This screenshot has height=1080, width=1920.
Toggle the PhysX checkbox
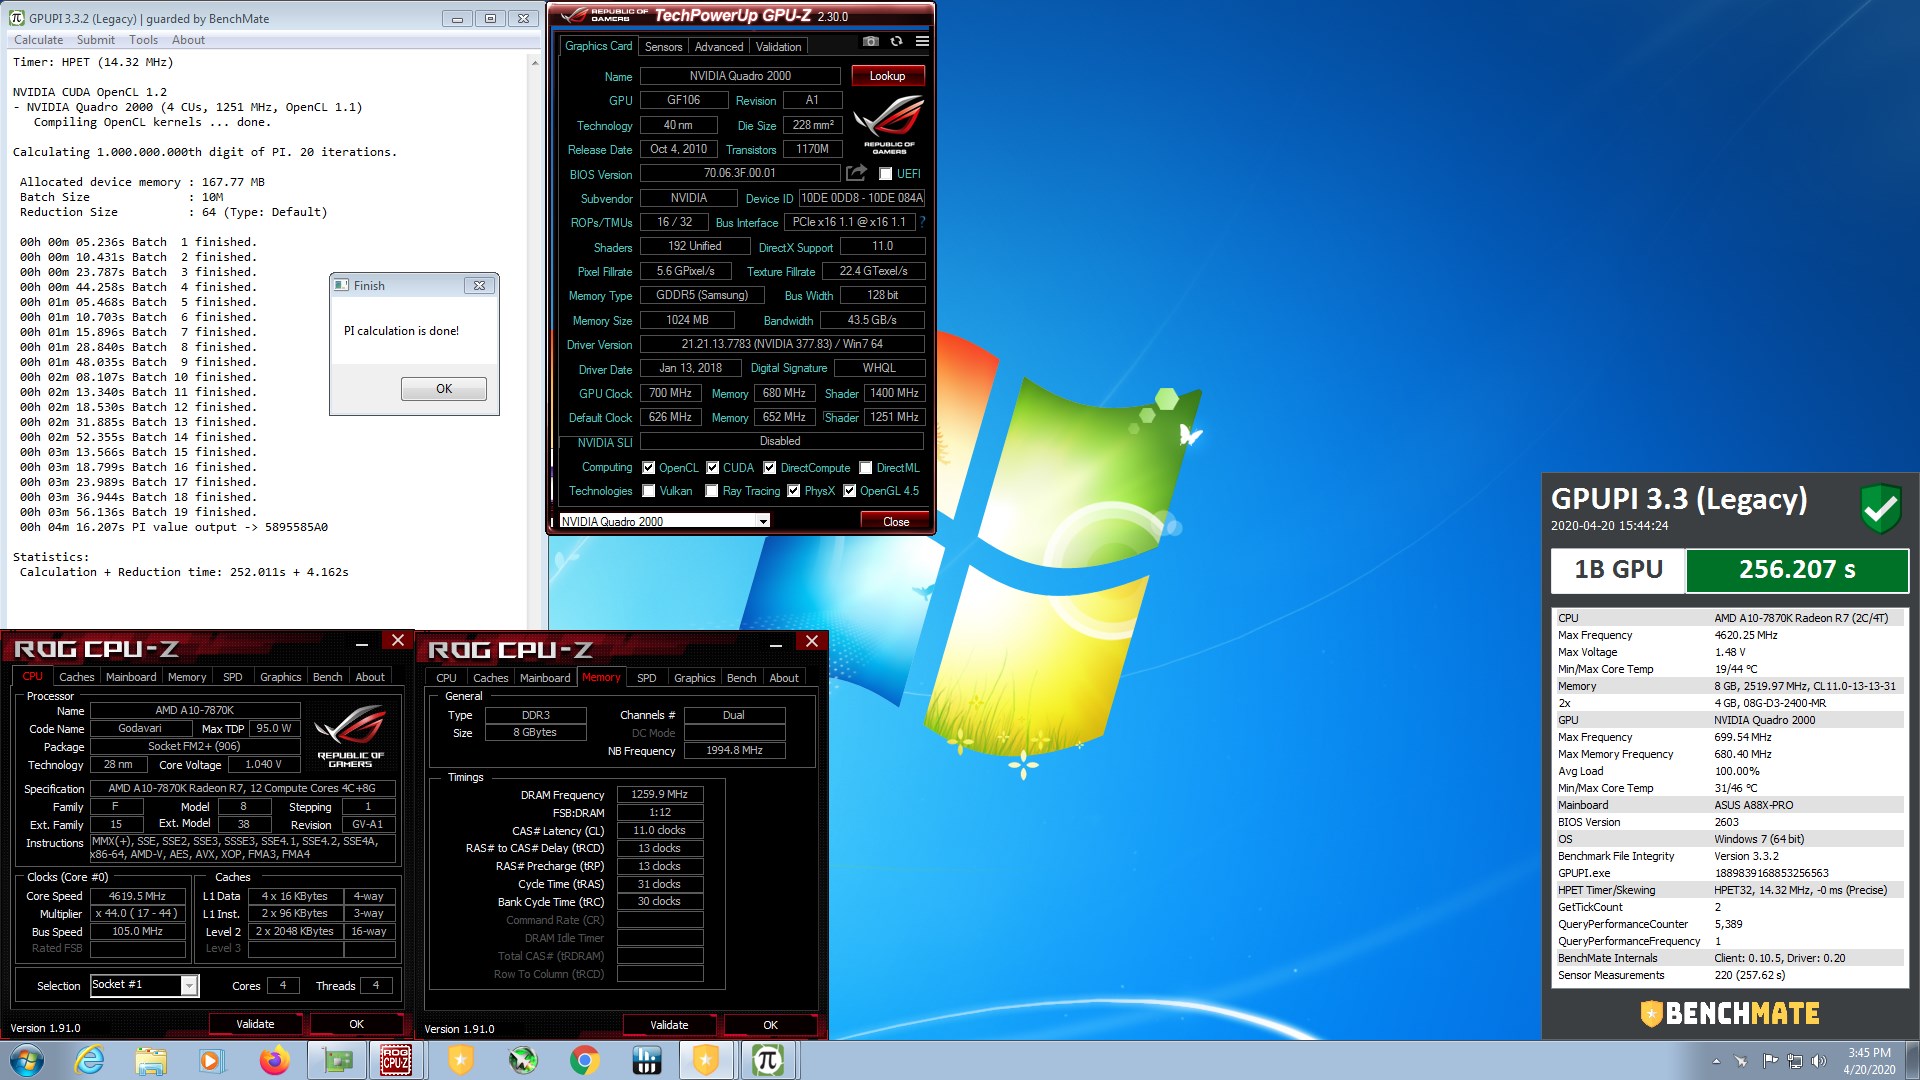click(793, 491)
